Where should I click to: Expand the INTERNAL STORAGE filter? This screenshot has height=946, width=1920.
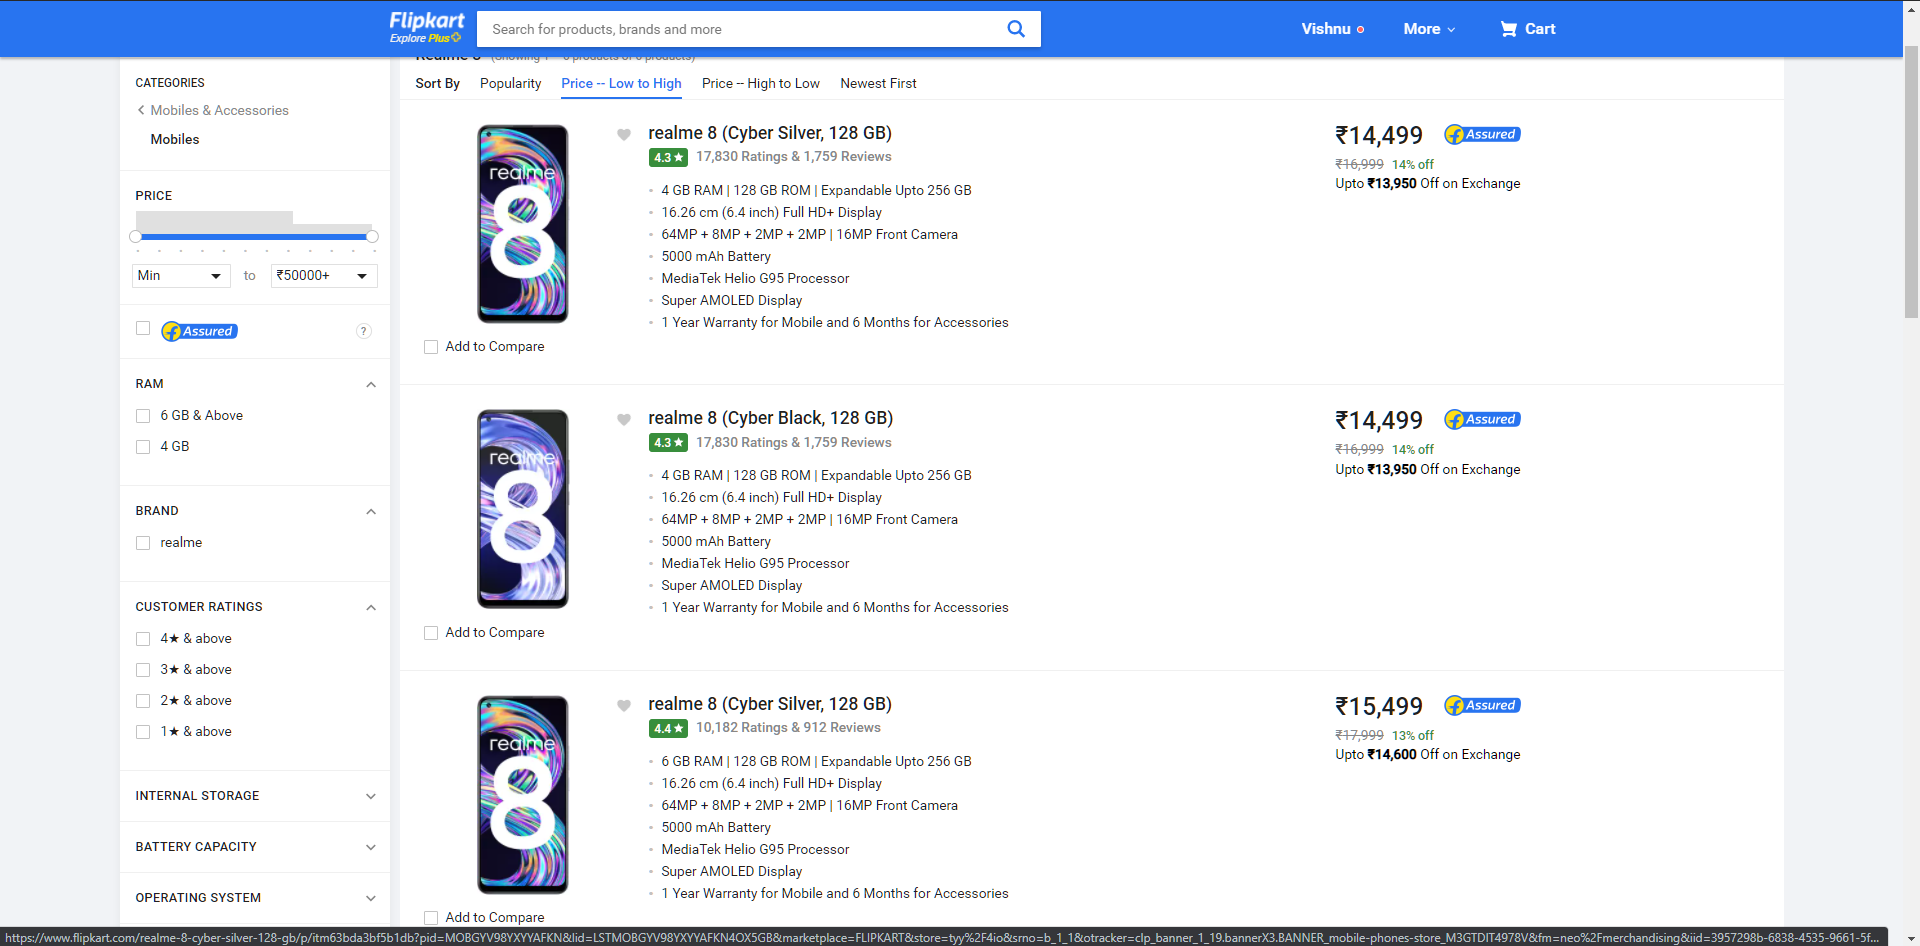coord(371,796)
